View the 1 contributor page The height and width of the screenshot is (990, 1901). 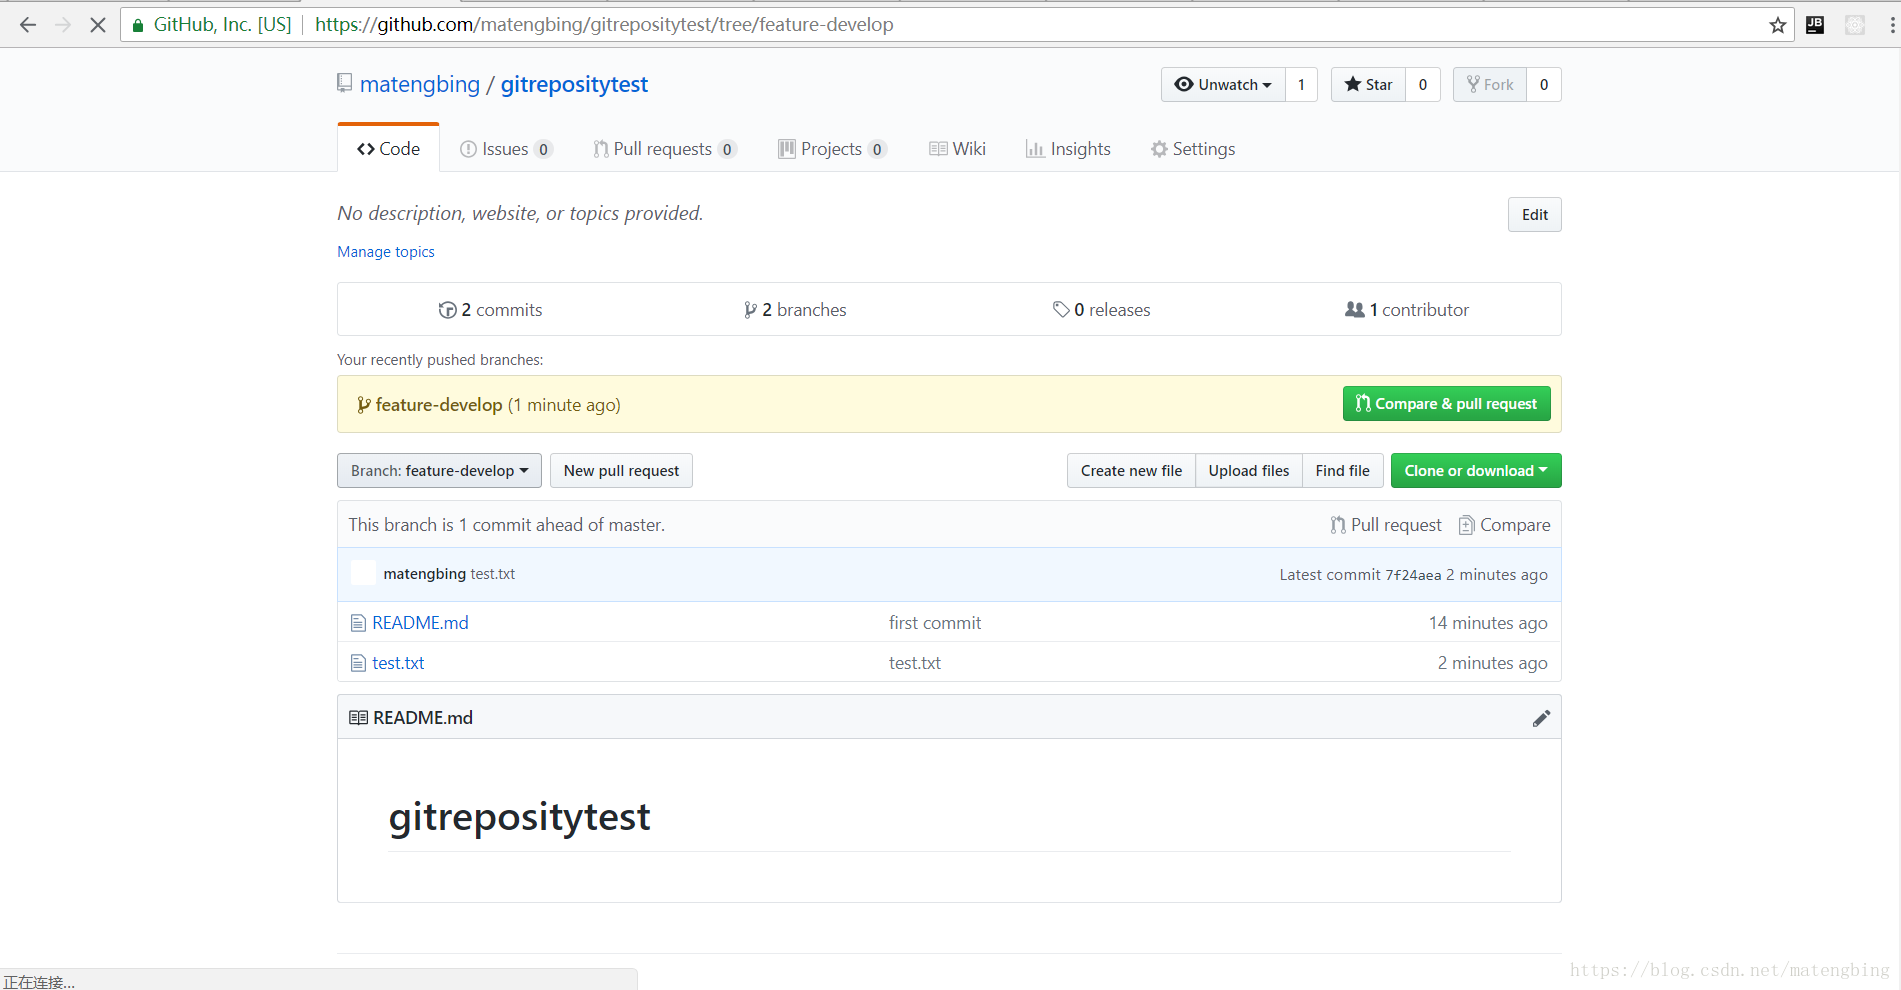click(1407, 310)
